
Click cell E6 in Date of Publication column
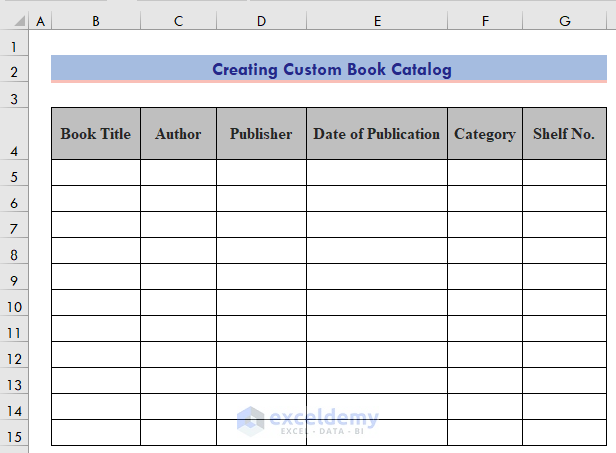[x=377, y=199]
